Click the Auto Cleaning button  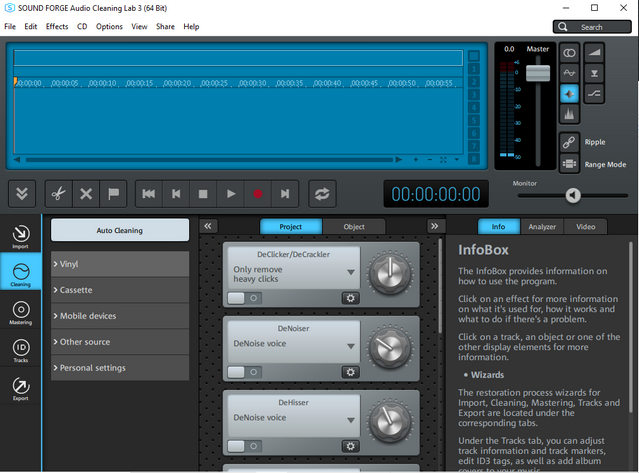click(x=120, y=230)
